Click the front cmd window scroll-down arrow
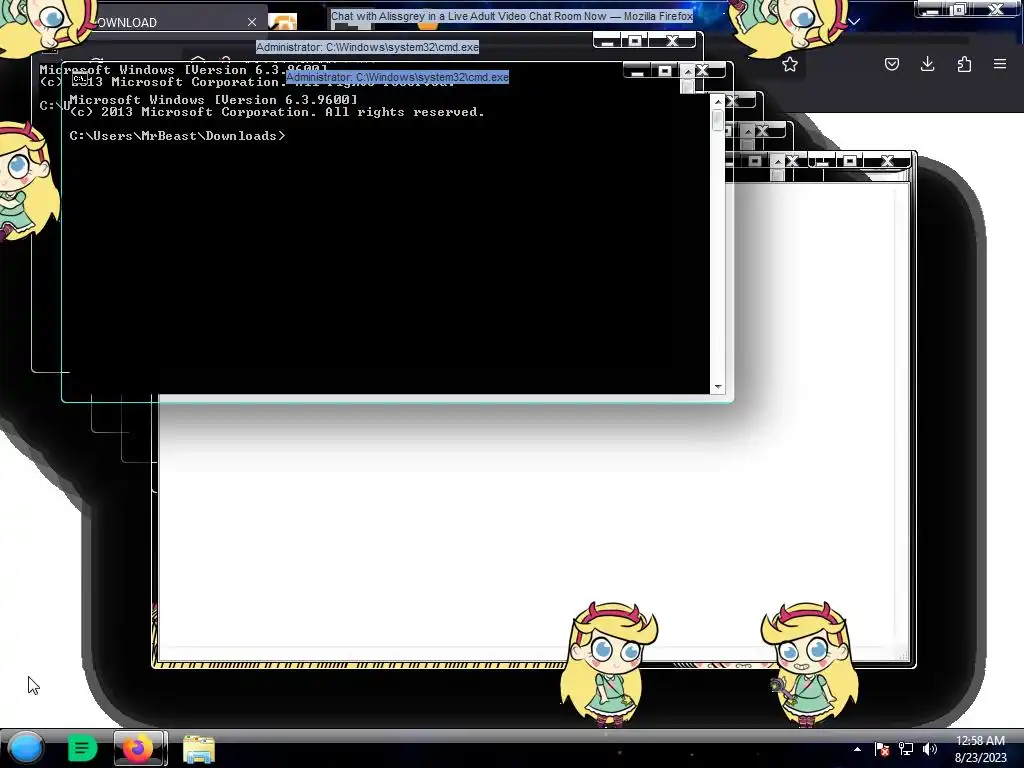1024x768 pixels. tap(718, 387)
